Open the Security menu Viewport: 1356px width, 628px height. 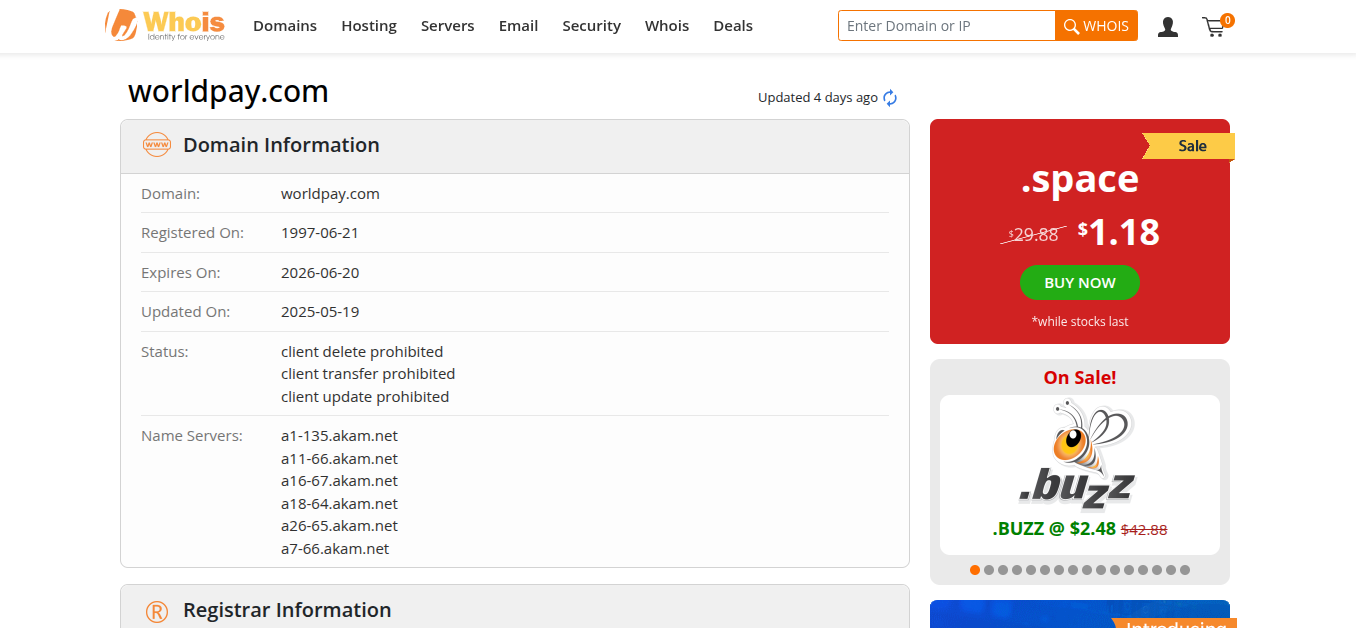(x=591, y=26)
